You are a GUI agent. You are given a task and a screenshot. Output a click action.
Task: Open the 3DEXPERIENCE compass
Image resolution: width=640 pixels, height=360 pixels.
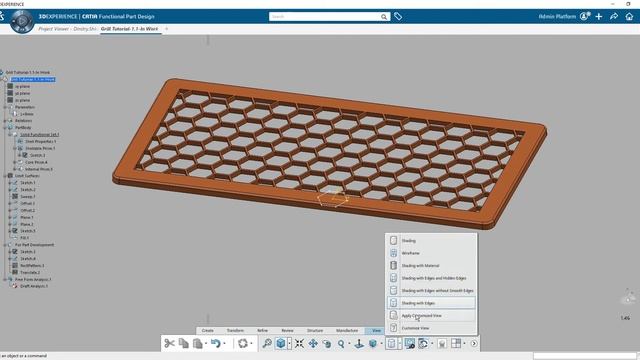tap(22, 21)
